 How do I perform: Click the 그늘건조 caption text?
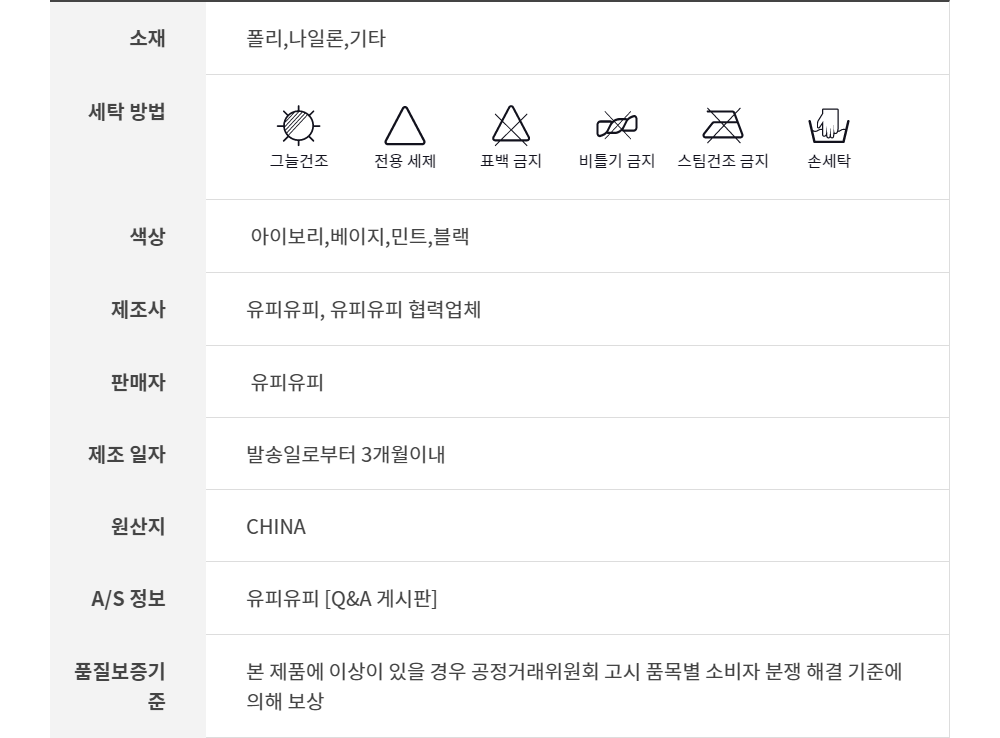(x=298, y=161)
